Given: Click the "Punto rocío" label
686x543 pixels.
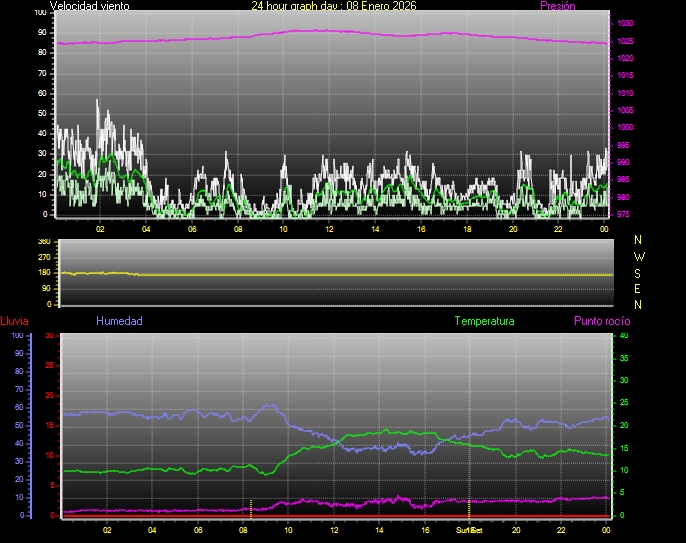Looking at the screenshot, I should (601, 321).
